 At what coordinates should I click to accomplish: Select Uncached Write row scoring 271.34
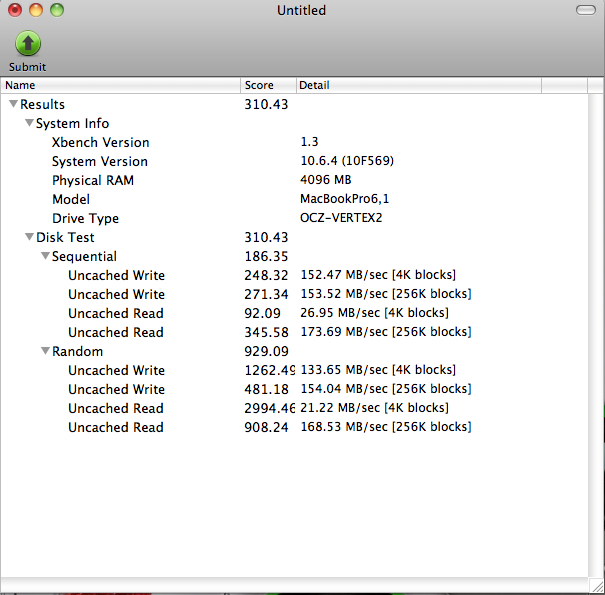pos(294,294)
